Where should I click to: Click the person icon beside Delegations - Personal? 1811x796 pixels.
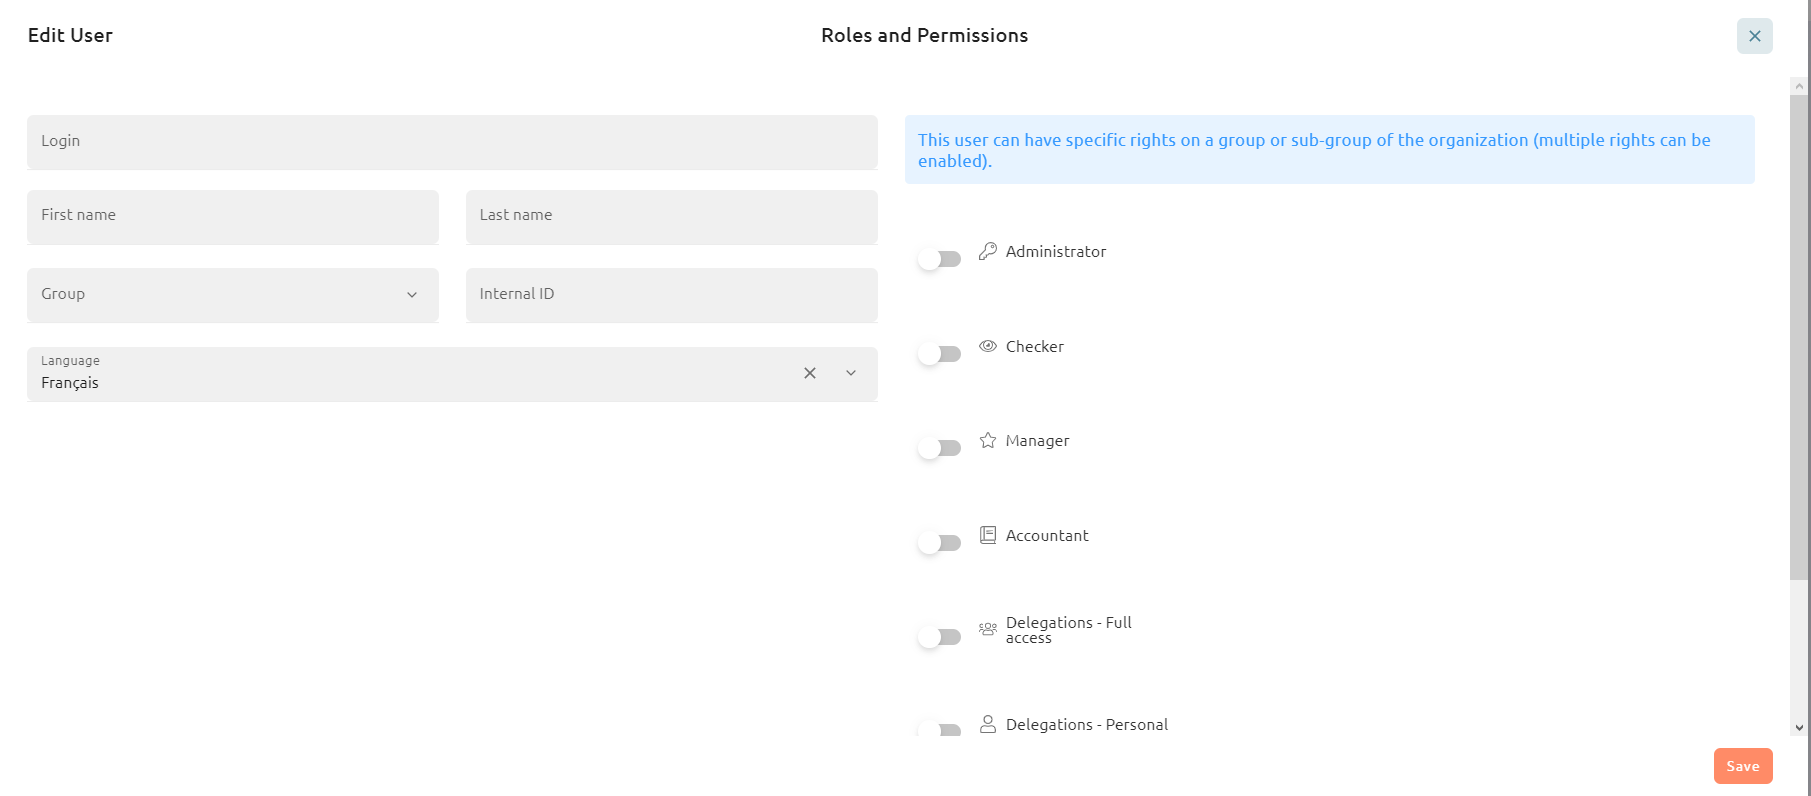(988, 724)
